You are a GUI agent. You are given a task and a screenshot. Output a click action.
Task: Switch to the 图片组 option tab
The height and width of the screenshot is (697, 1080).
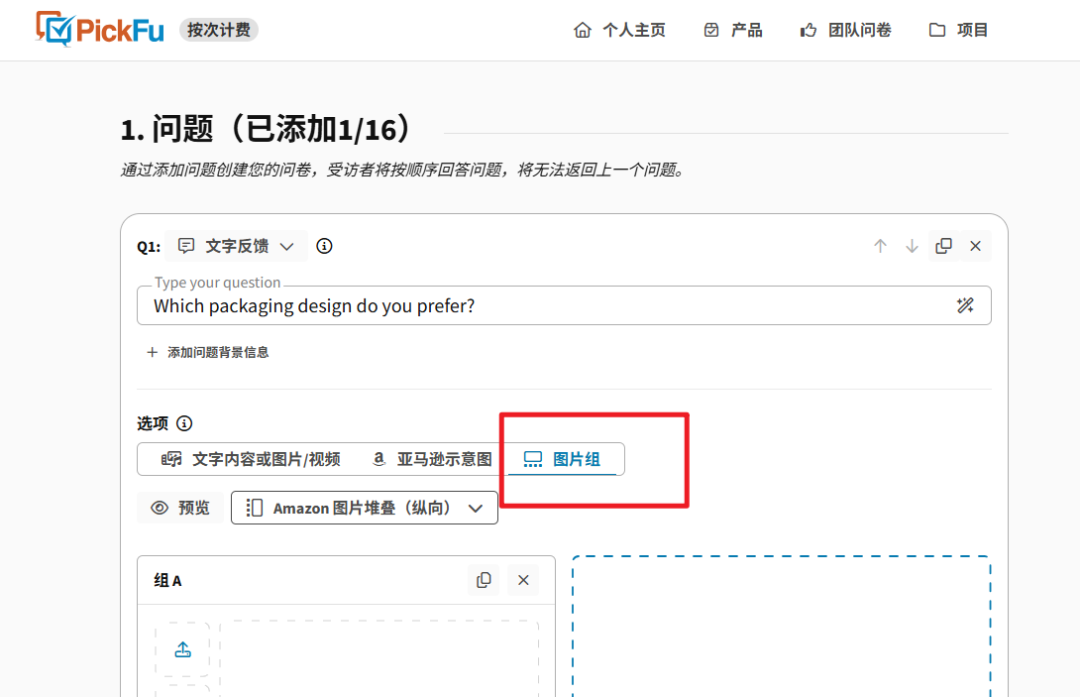point(563,458)
